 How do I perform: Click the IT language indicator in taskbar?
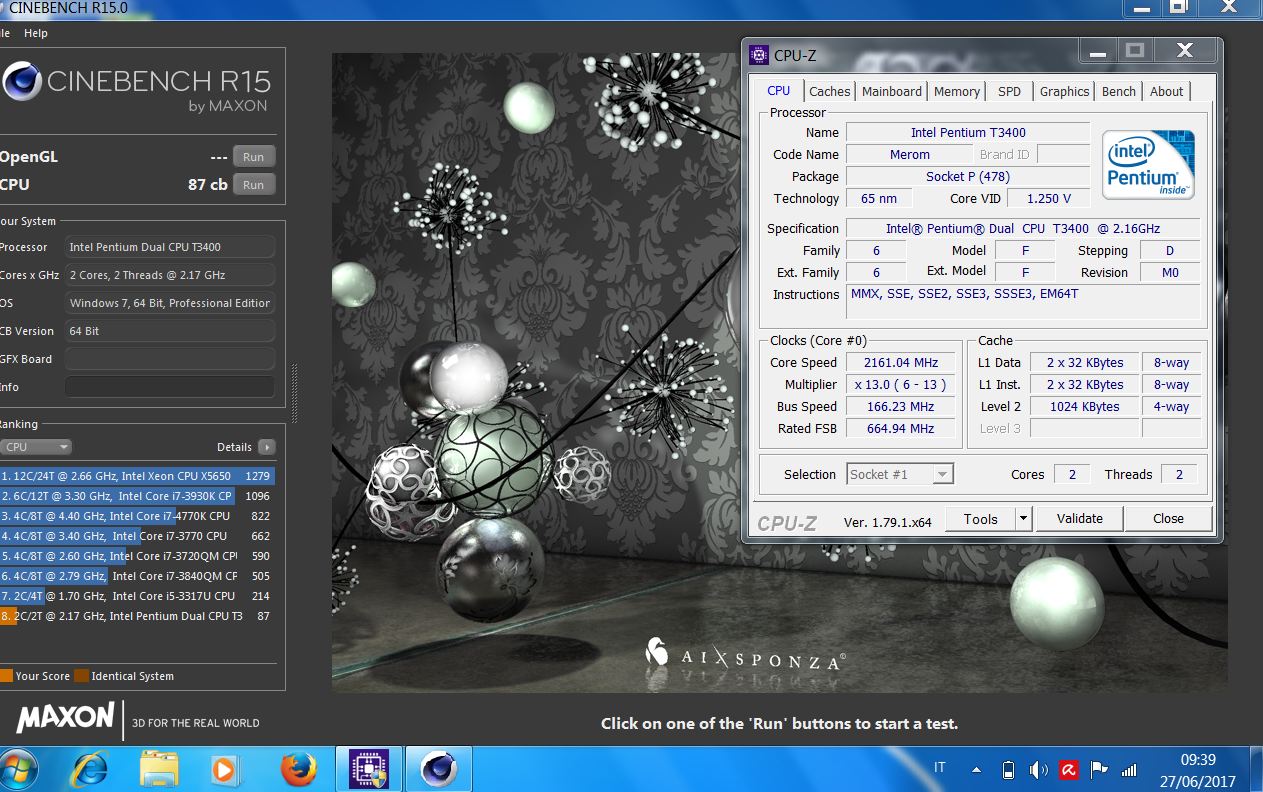939,768
